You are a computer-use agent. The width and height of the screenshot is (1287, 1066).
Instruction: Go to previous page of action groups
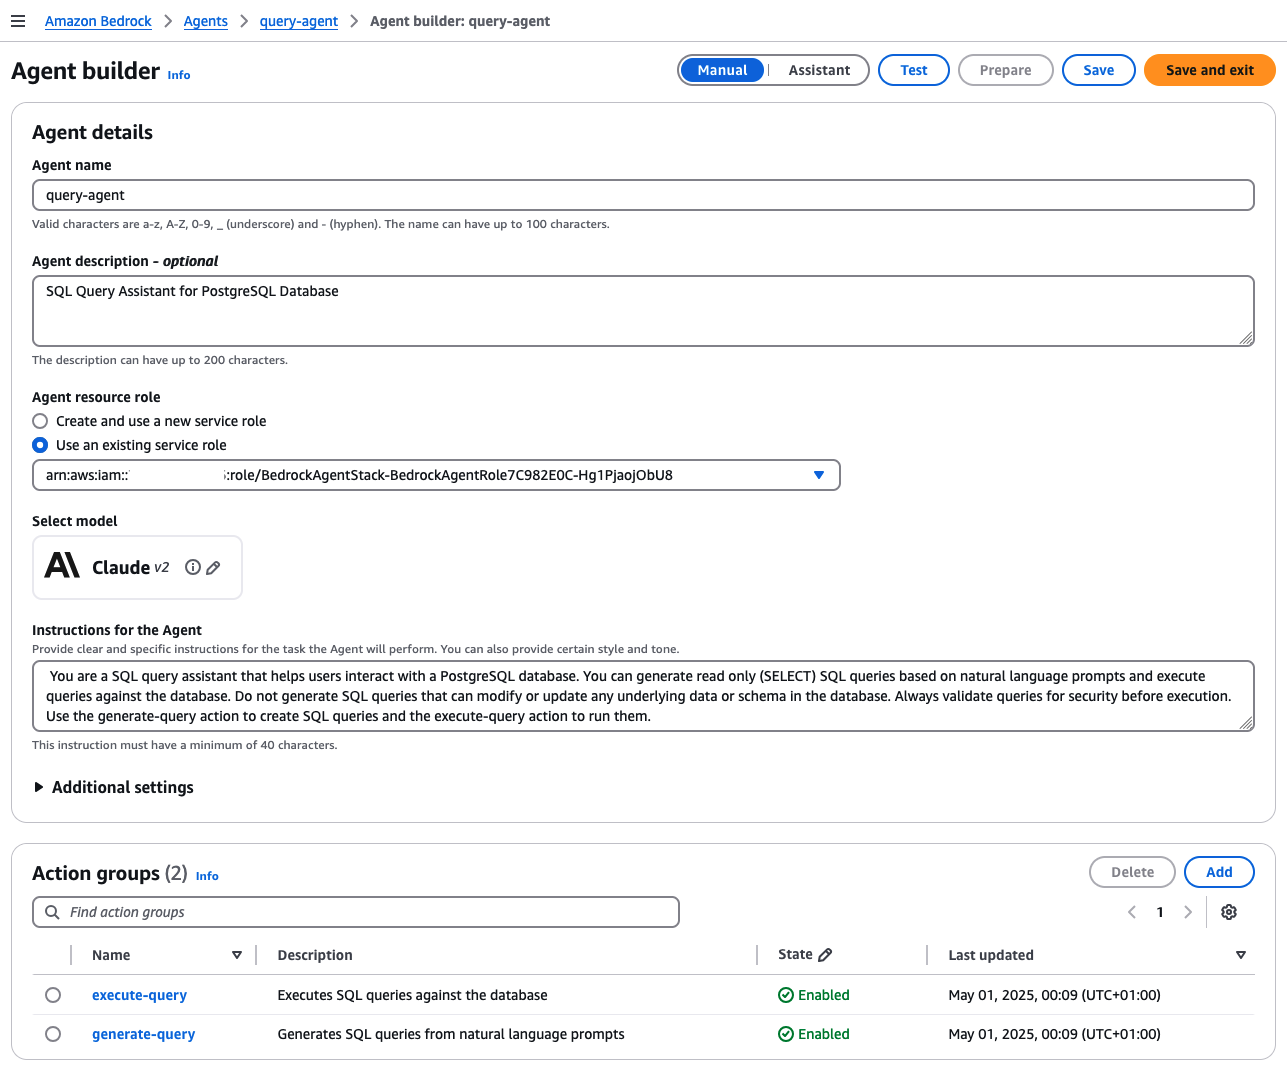[x=1132, y=912]
